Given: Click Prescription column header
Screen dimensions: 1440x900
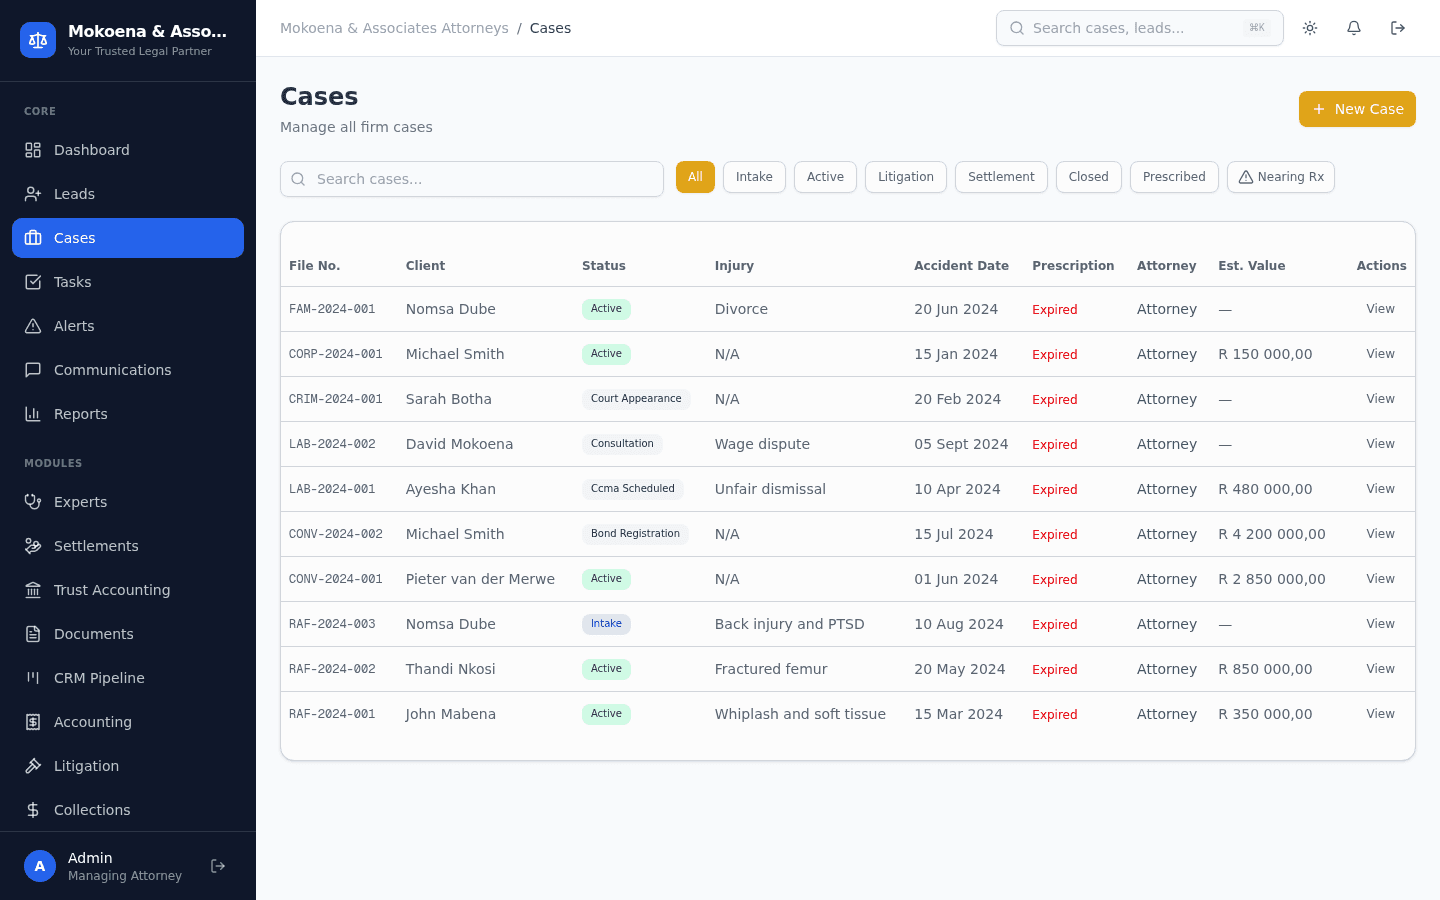Looking at the screenshot, I should [x=1073, y=266].
